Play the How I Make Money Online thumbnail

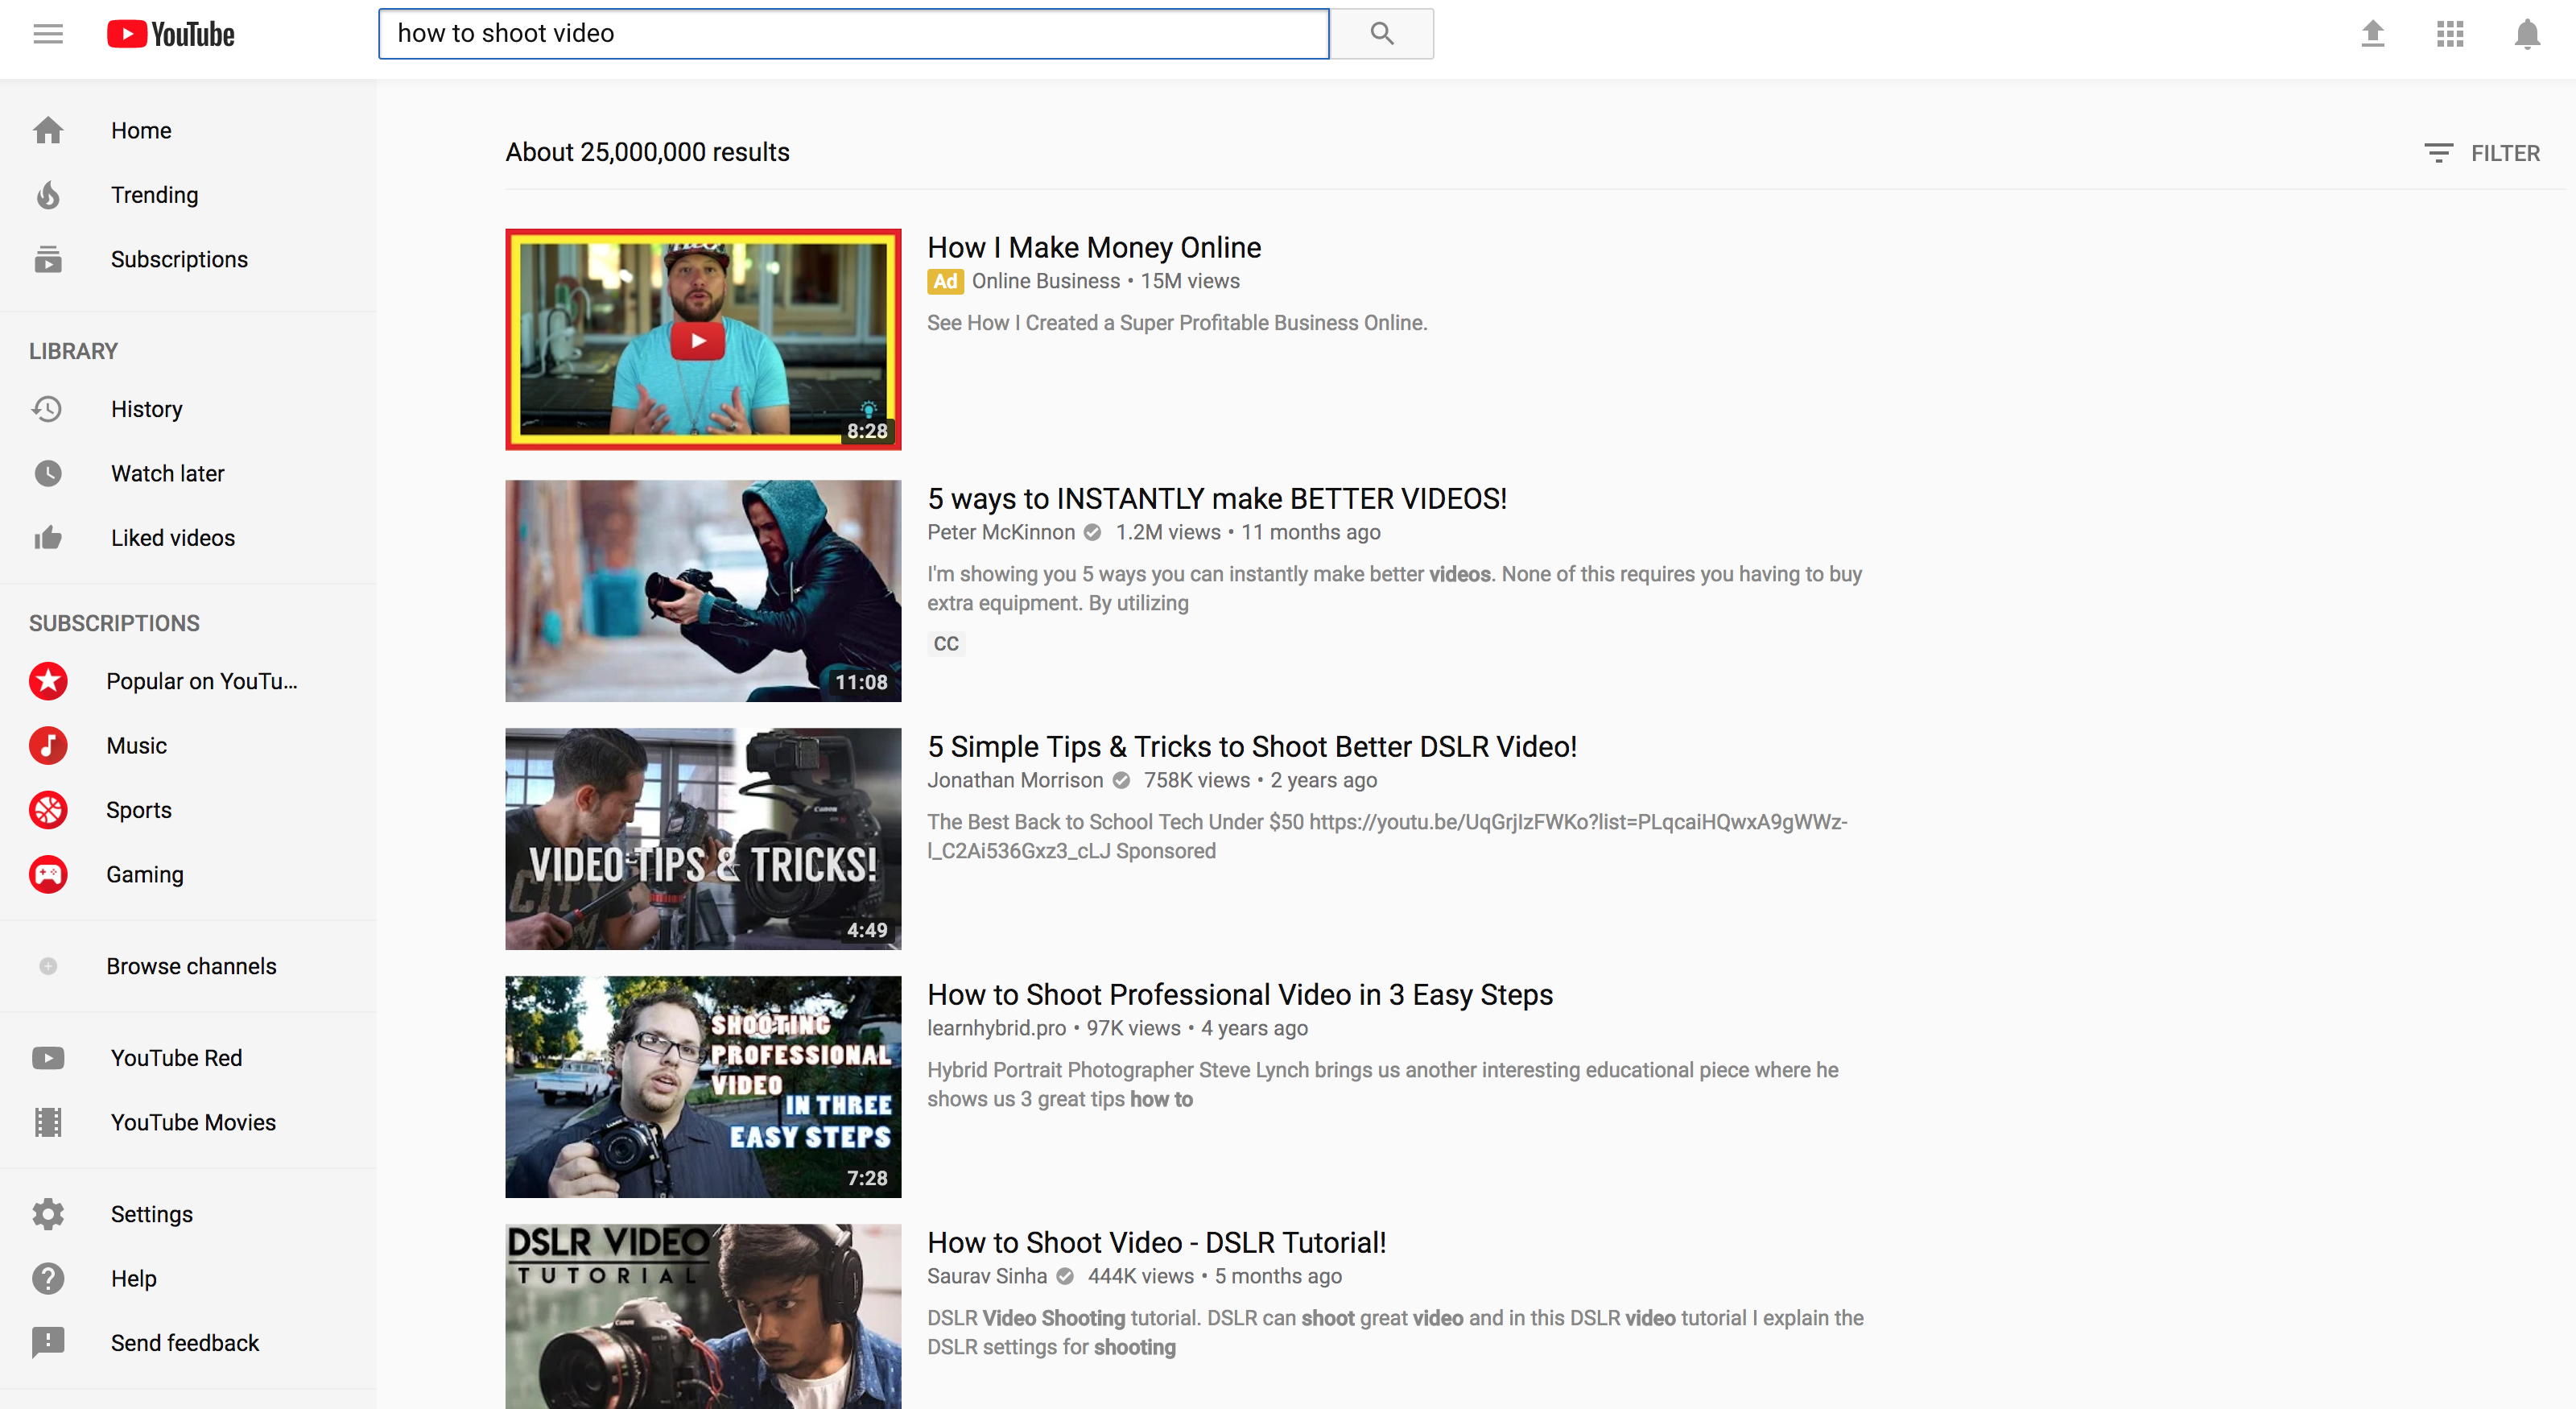[703, 340]
